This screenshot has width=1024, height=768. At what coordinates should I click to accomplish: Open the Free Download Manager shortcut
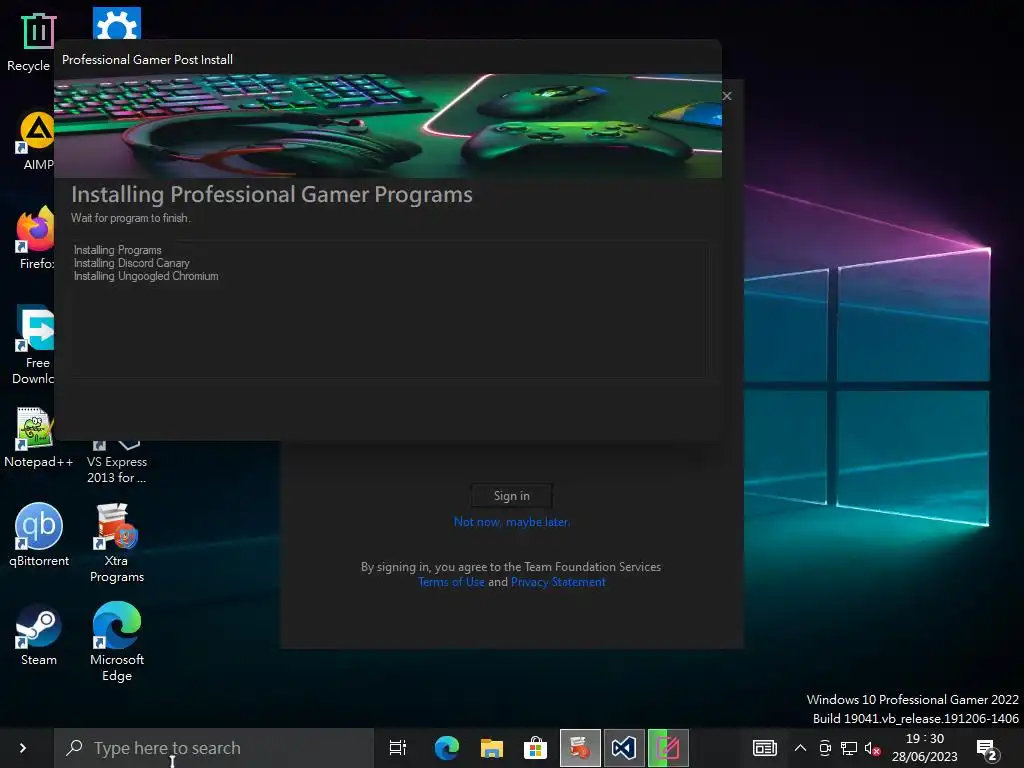point(34,344)
